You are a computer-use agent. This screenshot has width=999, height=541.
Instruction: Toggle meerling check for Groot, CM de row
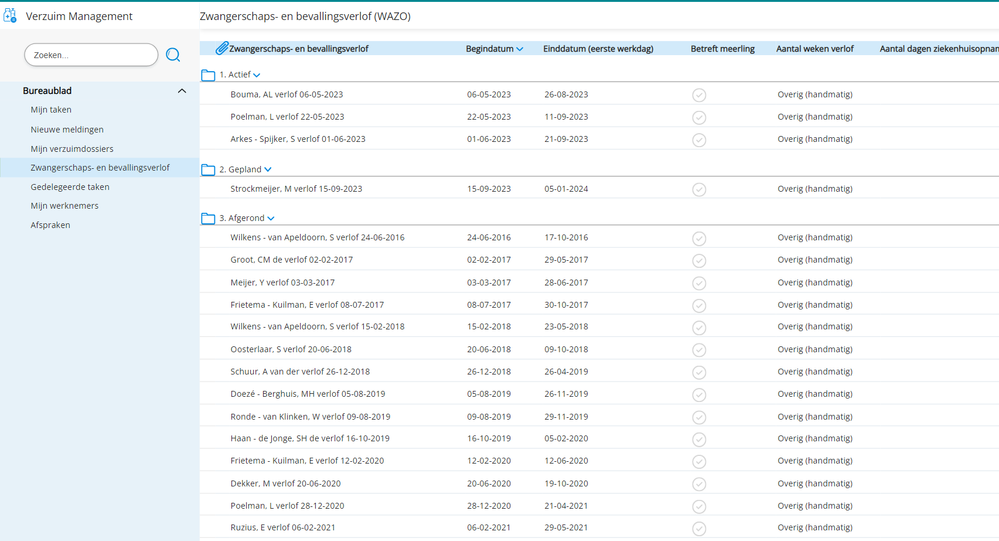tap(699, 261)
